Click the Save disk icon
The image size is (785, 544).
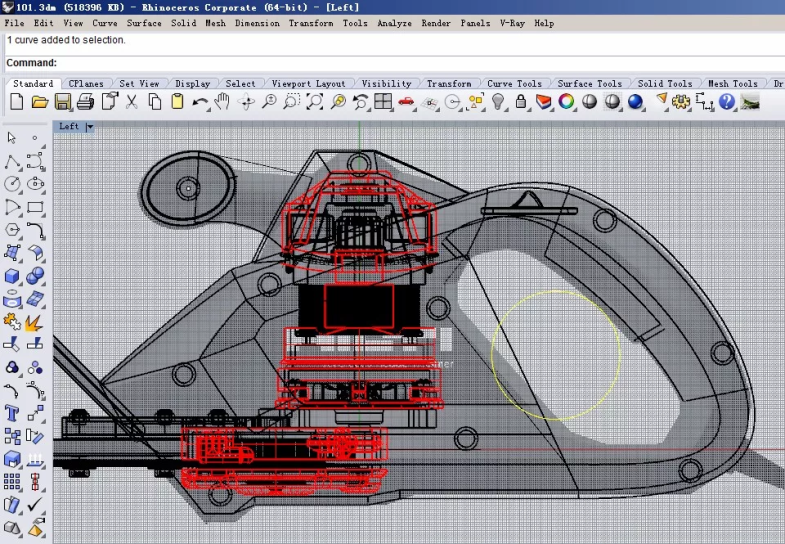click(62, 102)
